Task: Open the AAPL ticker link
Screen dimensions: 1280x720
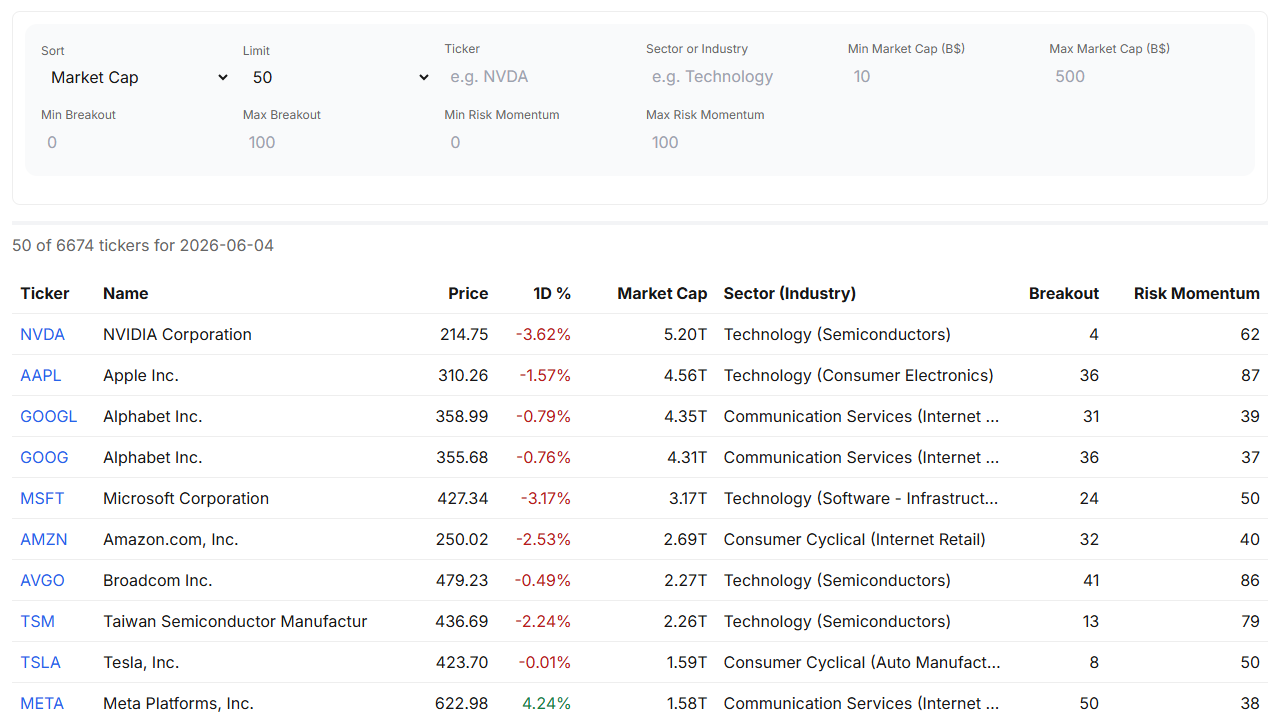Action: [41, 375]
